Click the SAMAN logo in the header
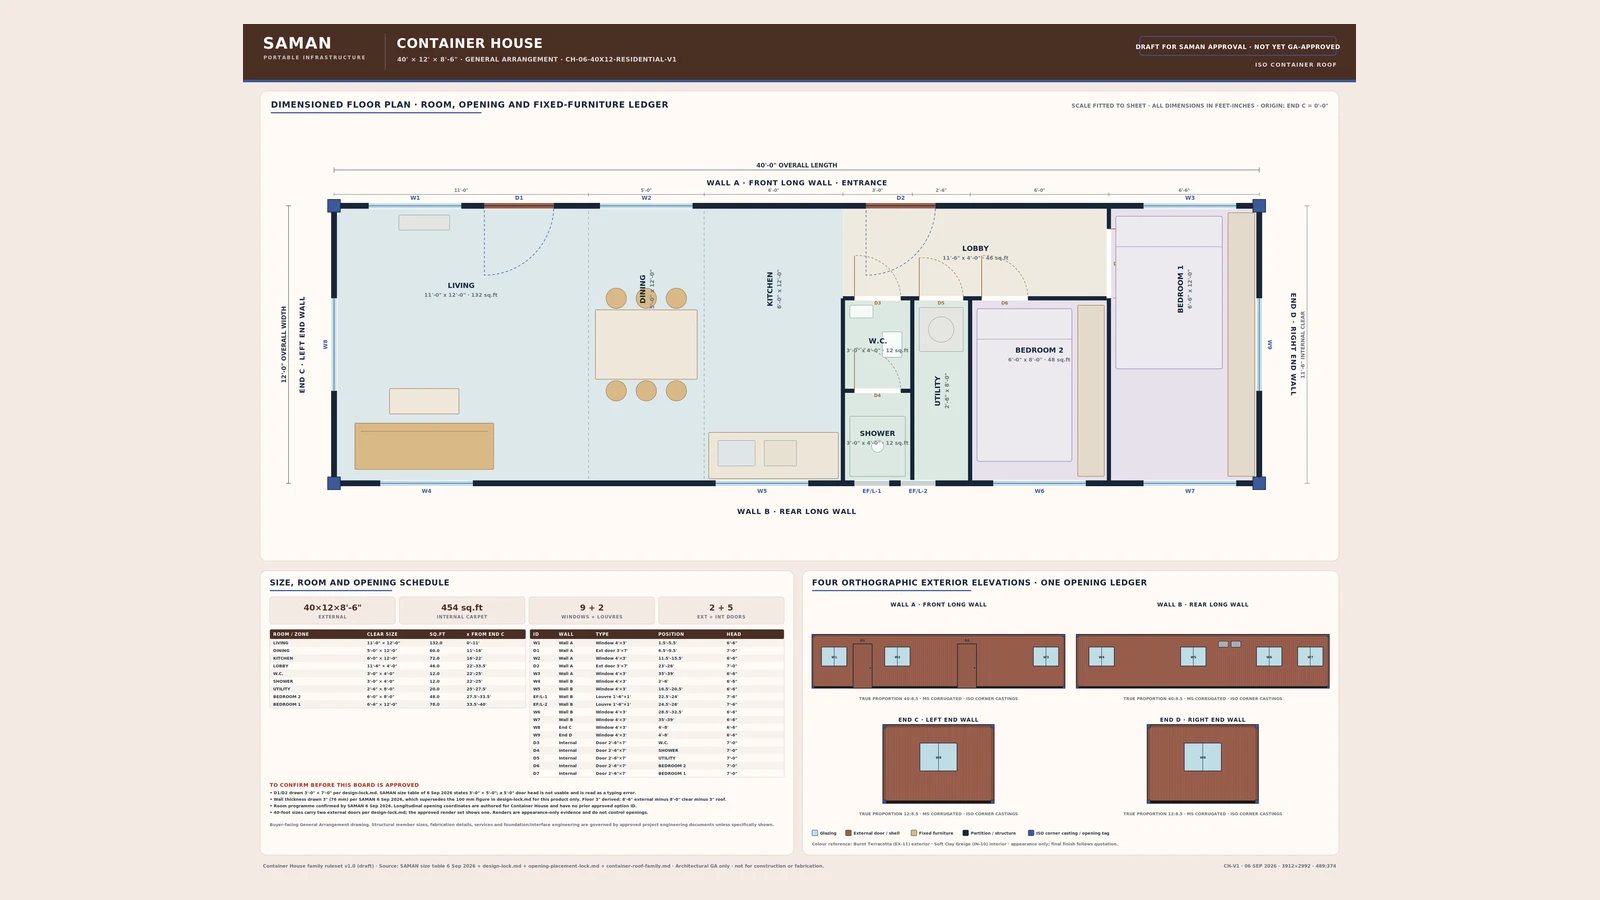1600x900 pixels. tap(297, 43)
